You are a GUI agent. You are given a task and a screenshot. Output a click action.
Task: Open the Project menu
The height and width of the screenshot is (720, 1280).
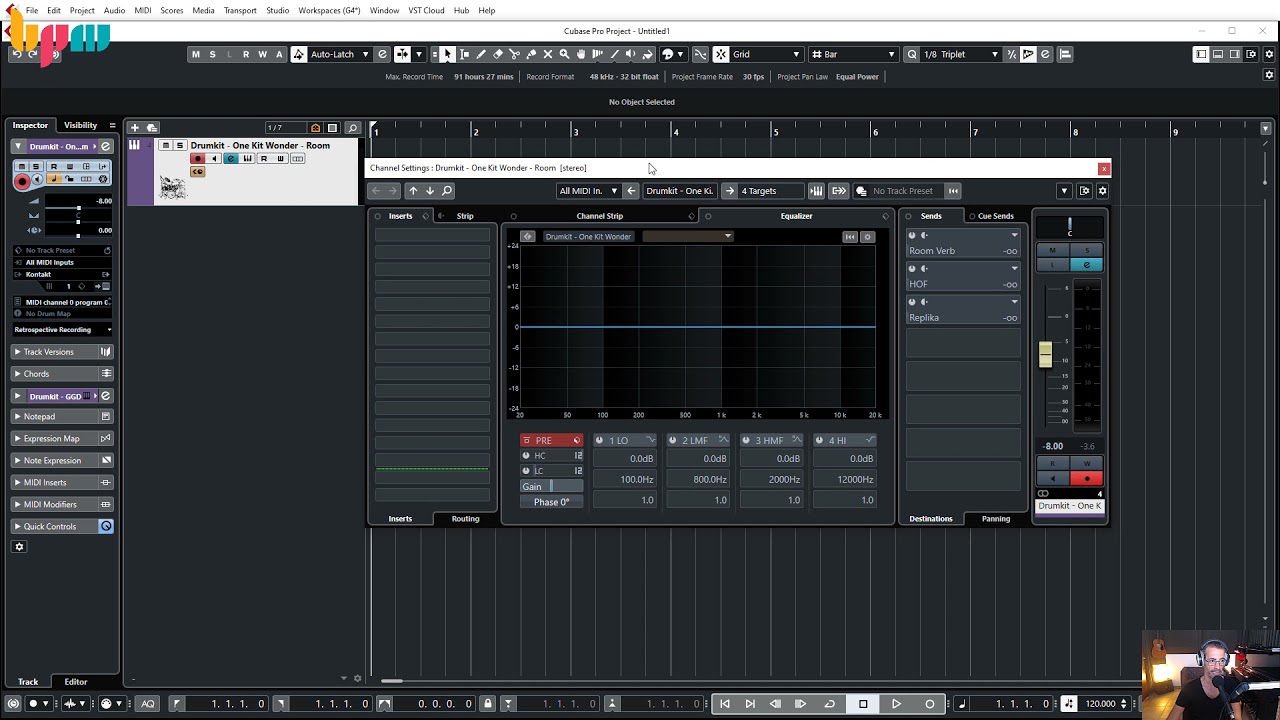pos(82,10)
